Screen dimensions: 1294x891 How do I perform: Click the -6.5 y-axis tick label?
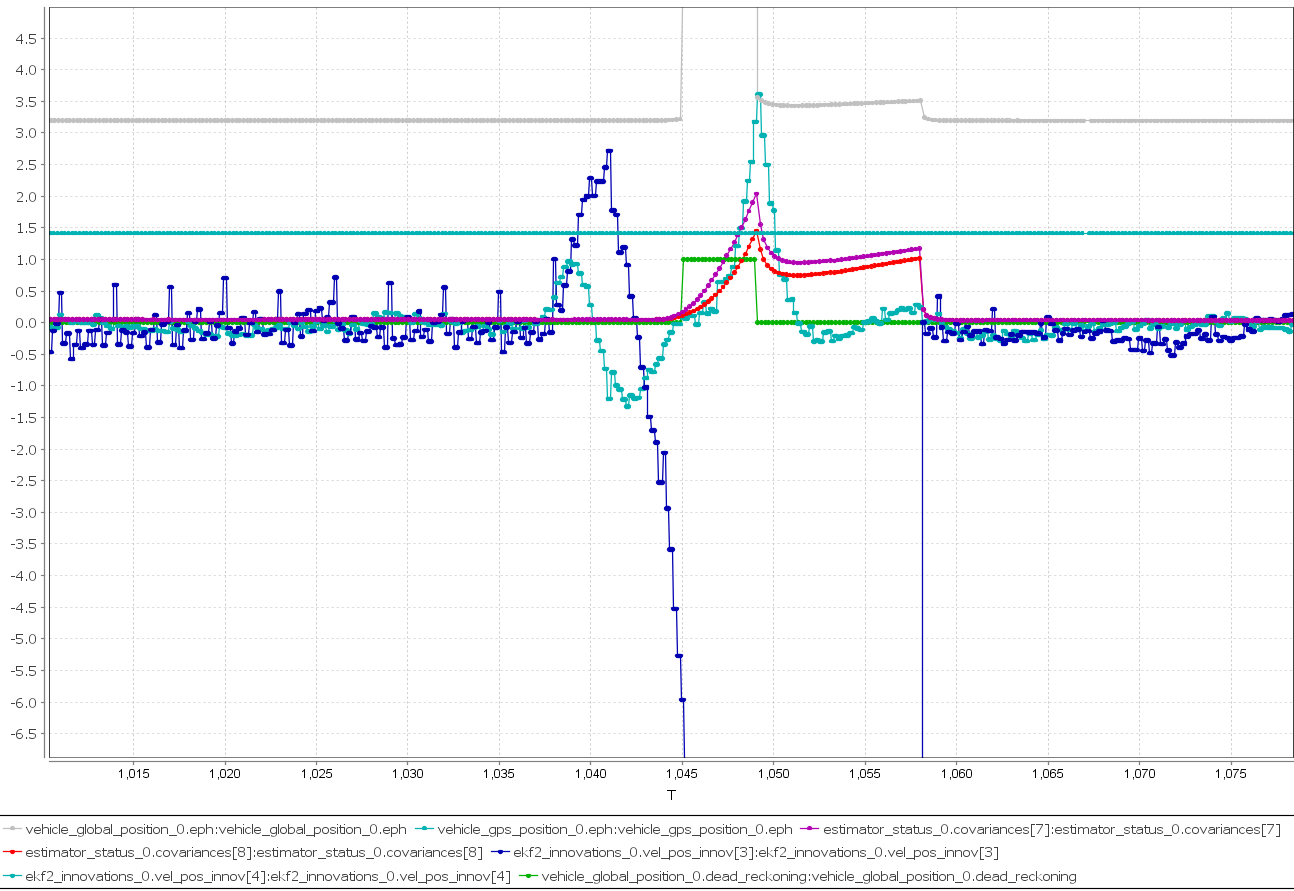25,734
